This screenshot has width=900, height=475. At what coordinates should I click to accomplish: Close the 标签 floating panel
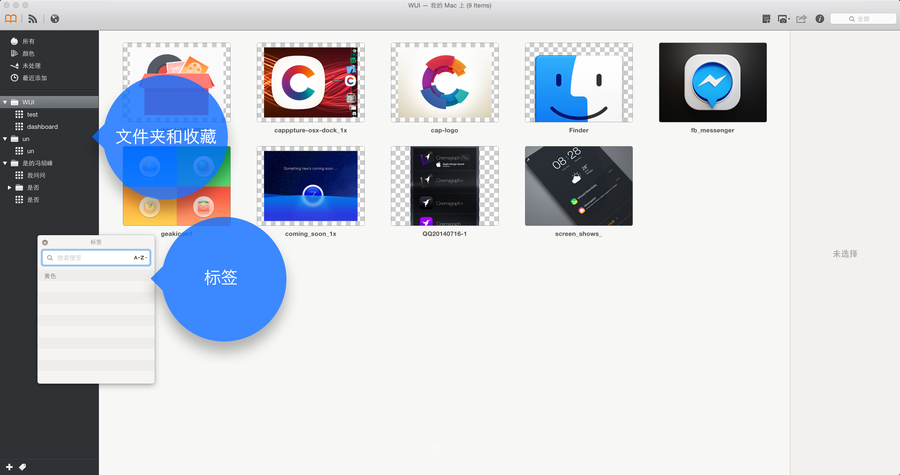pyautogui.click(x=45, y=242)
